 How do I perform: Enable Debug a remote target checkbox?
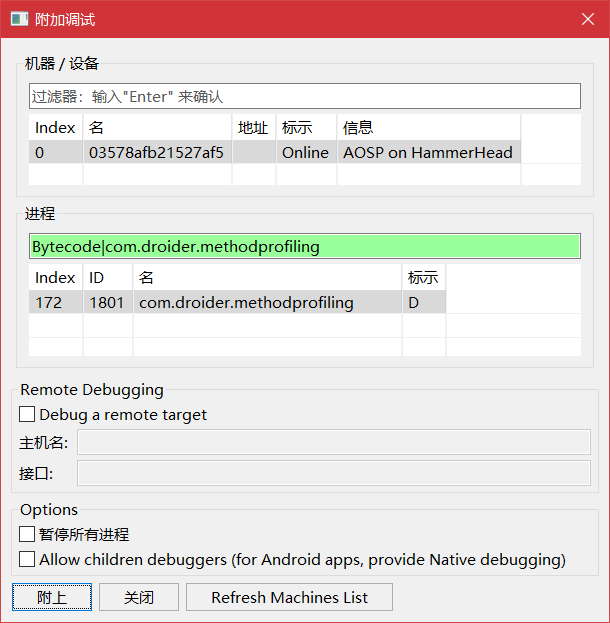27,414
